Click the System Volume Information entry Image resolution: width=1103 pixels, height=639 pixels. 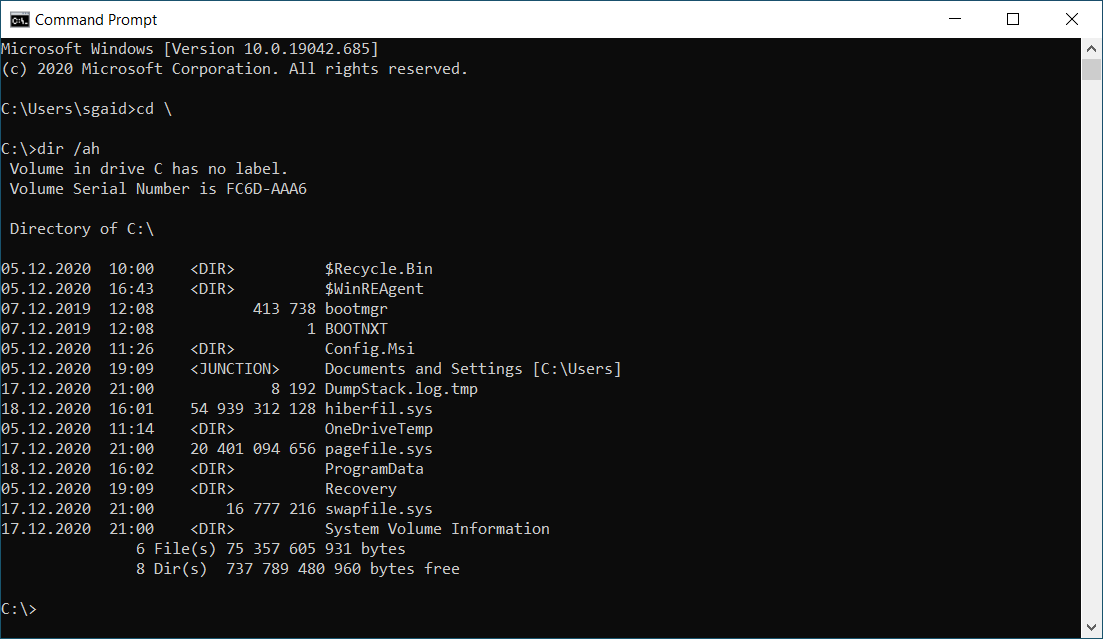(437, 529)
